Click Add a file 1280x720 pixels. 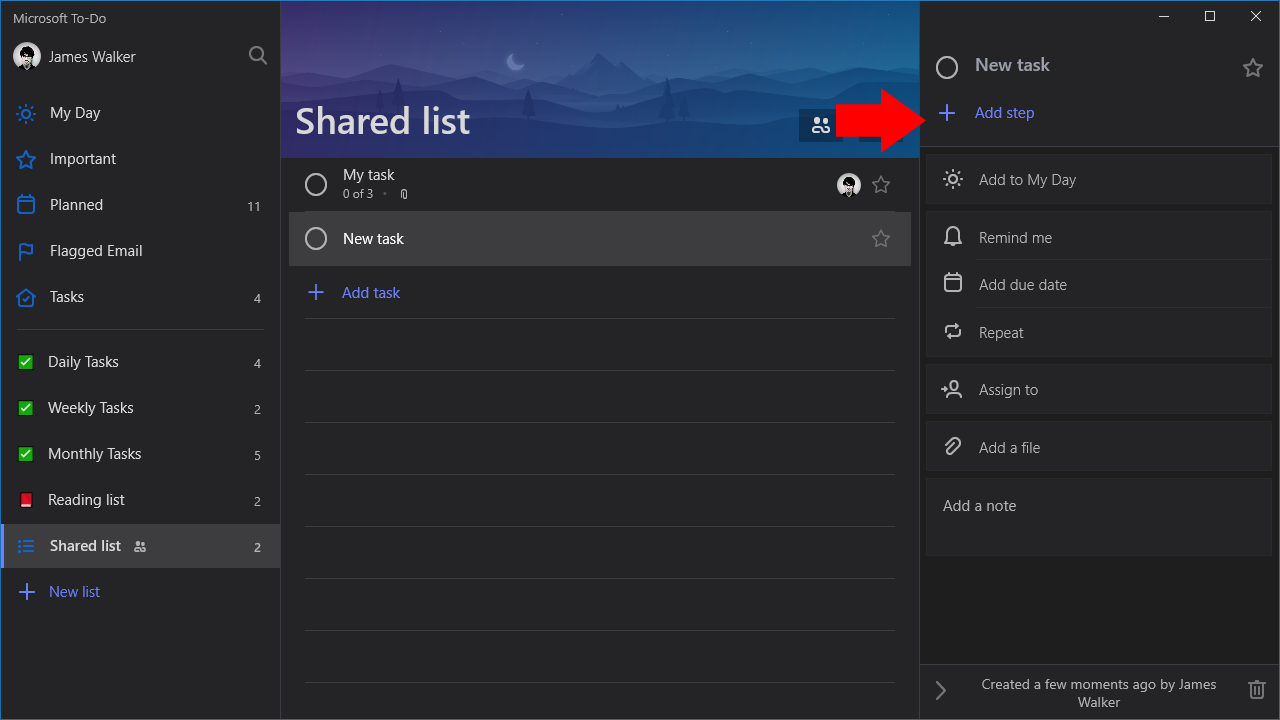[x=1100, y=448]
